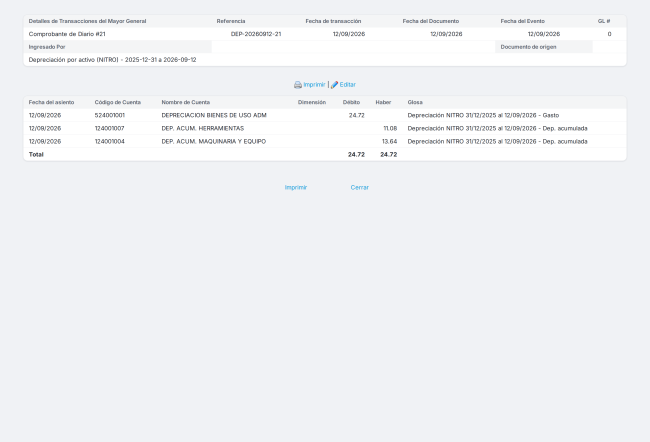Click the Total row label
The height and width of the screenshot is (442, 650).
coord(36,155)
